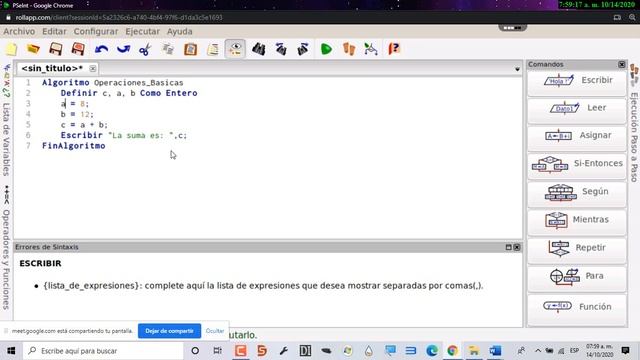
Task: Open Google Chrome from taskbar
Action: click(x=452, y=351)
